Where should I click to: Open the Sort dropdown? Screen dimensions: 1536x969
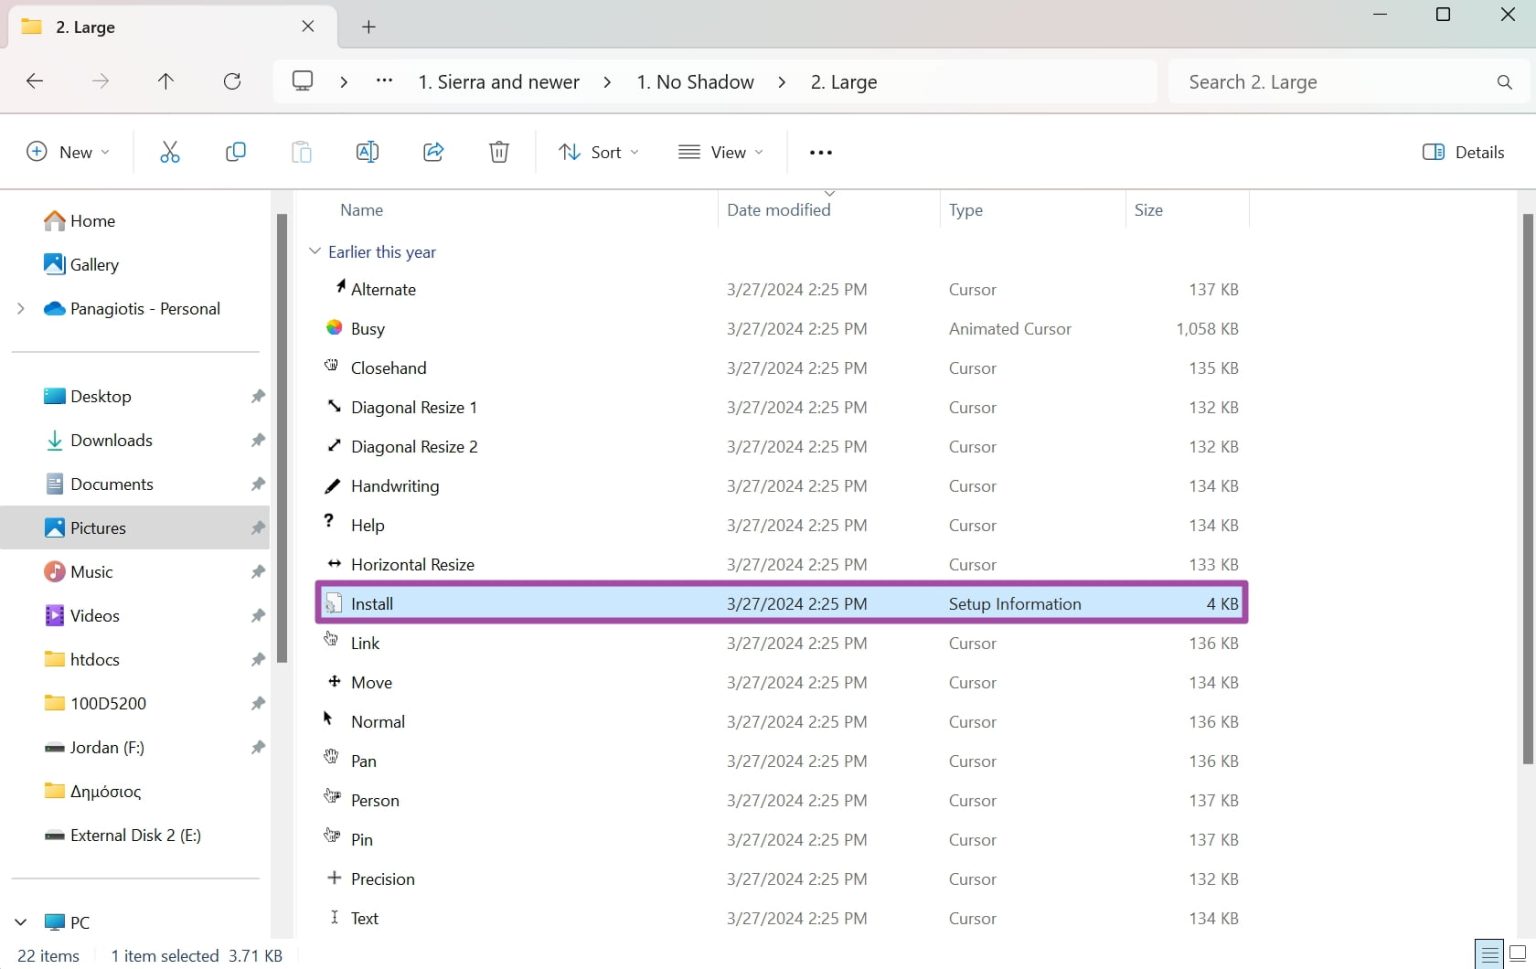tap(598, 151)
